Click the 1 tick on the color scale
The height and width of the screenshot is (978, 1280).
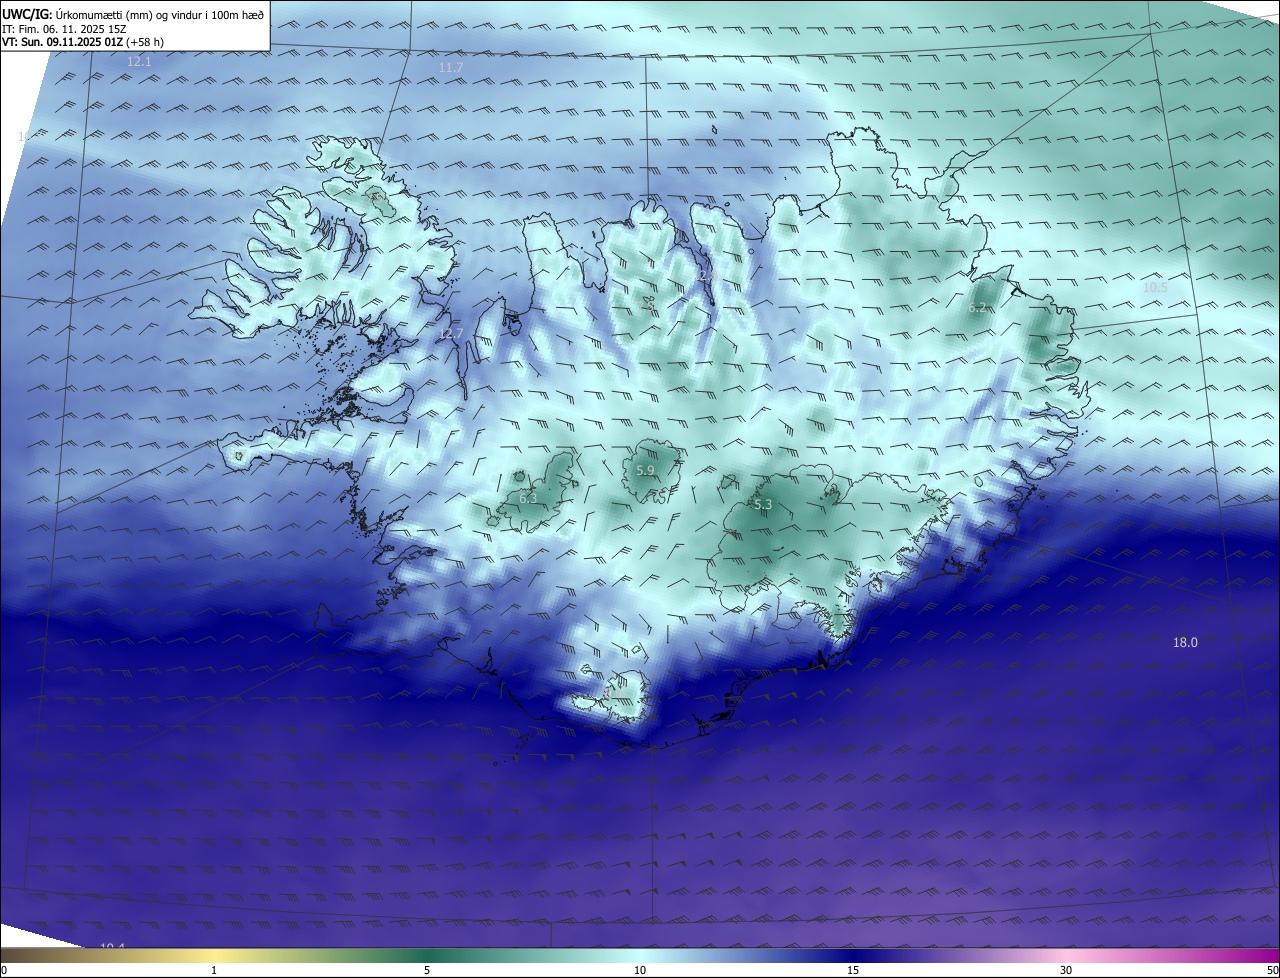coord(214,971)
